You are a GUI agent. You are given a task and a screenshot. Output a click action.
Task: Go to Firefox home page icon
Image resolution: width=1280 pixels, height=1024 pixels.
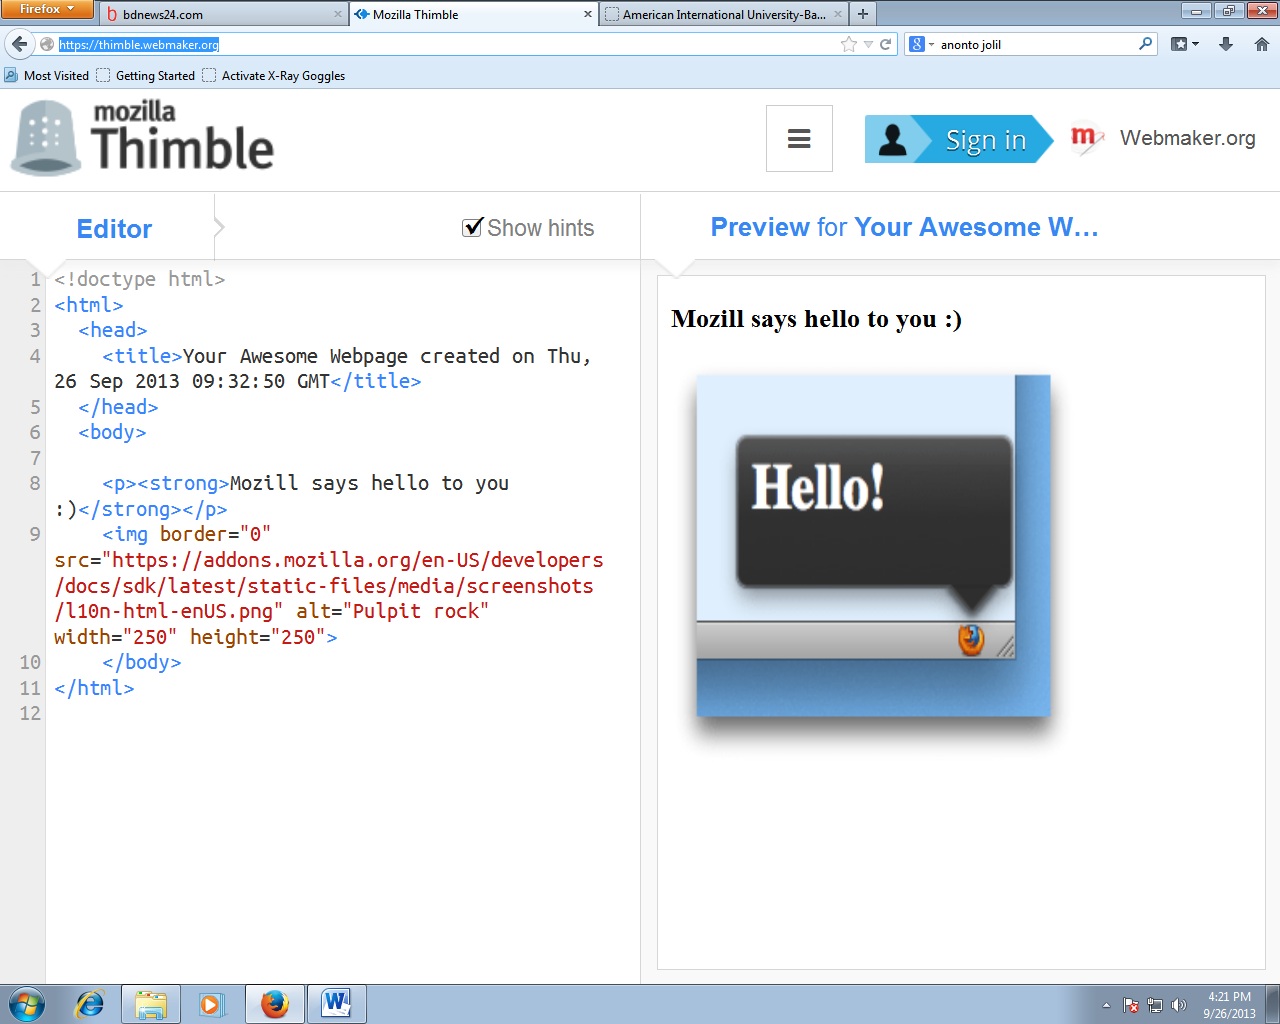pos(1262,44)
